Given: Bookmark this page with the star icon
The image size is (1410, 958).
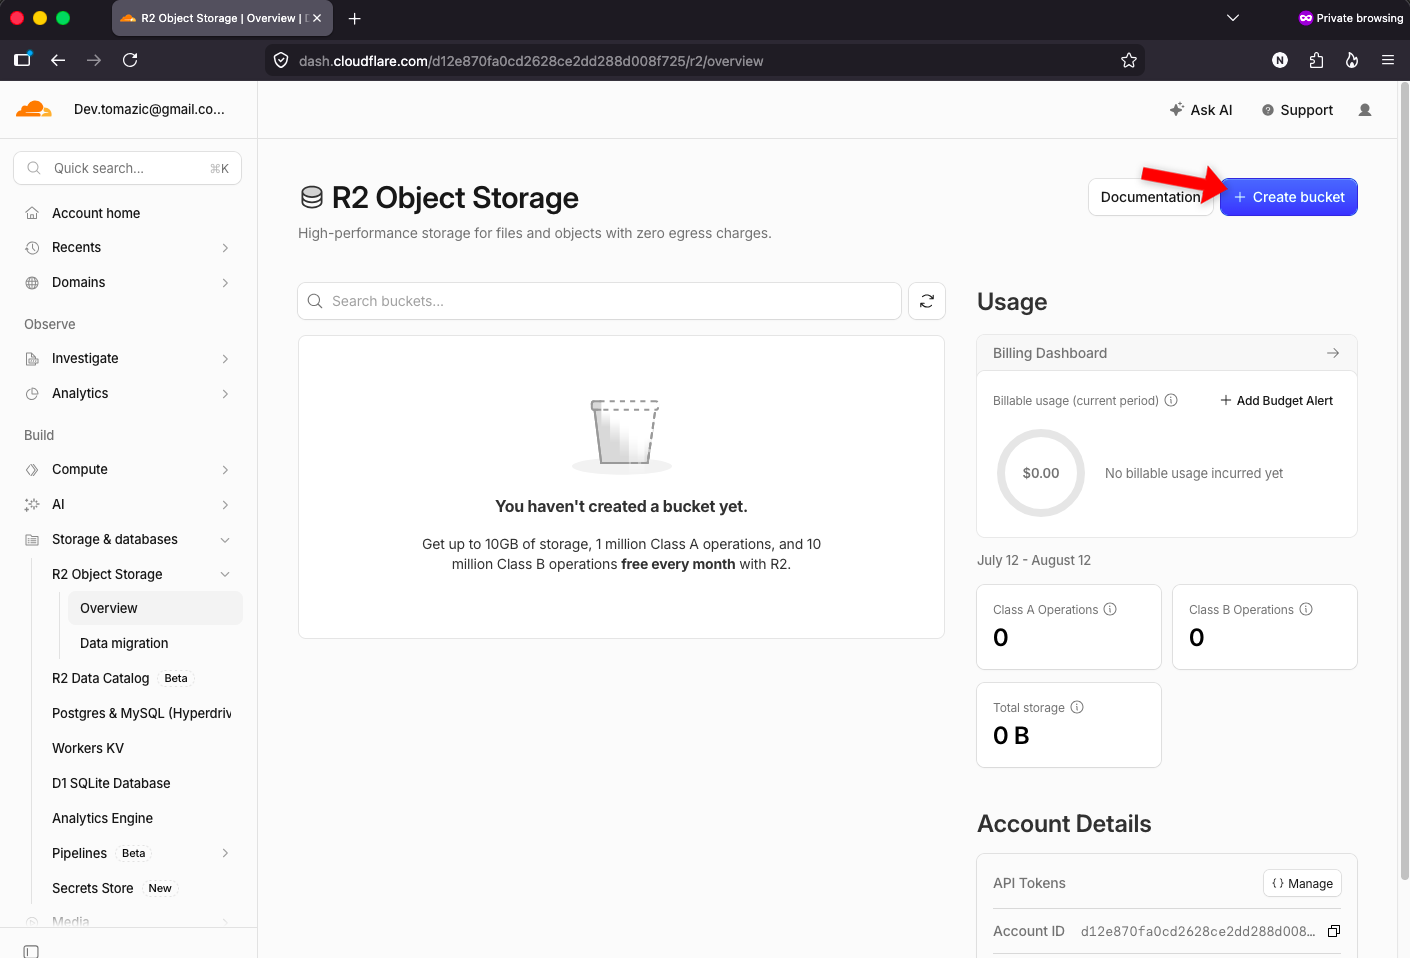Looking at the screenshot, I should click(1129, 60).
